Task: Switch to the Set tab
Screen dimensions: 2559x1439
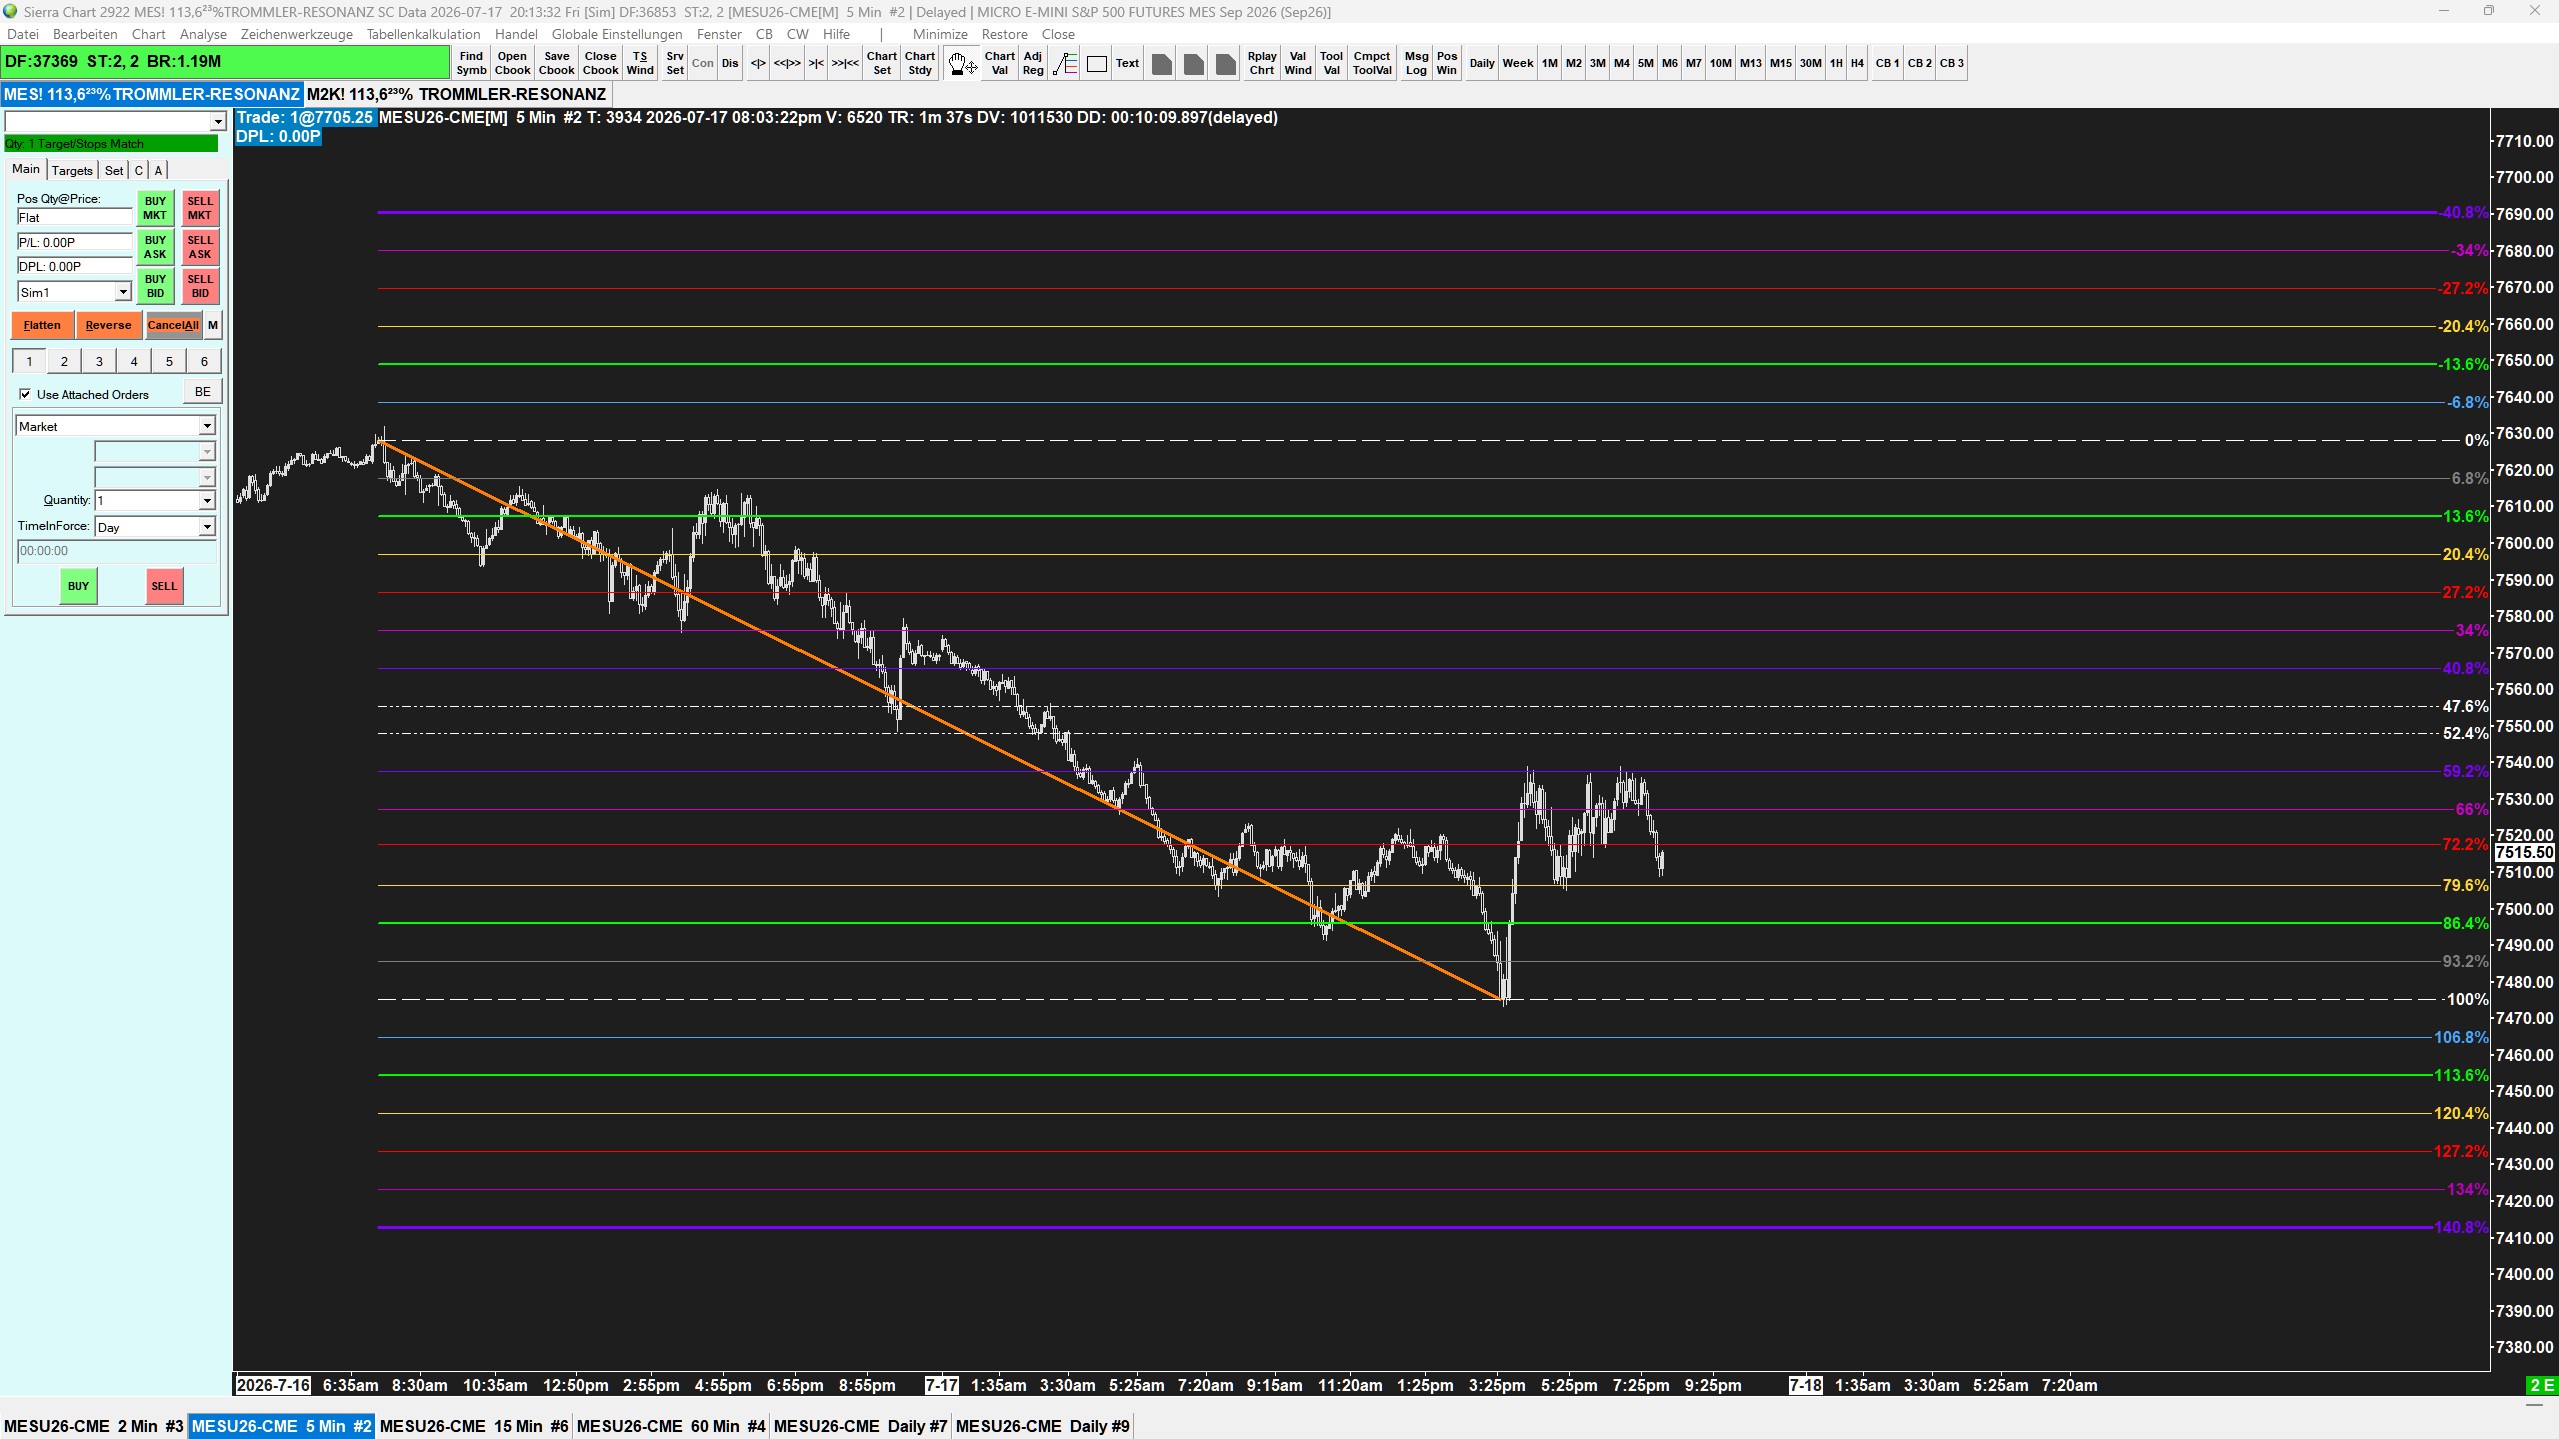Action: pyautogui.click(x=114, y=170)
